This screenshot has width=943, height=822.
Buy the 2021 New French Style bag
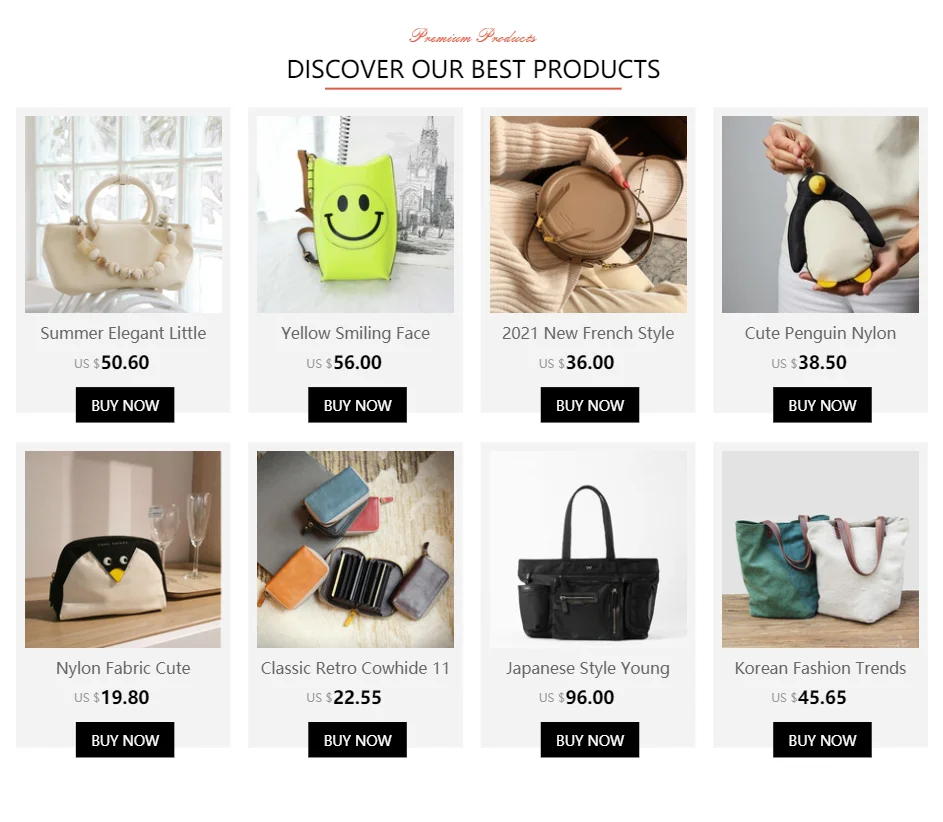(590, 405)
